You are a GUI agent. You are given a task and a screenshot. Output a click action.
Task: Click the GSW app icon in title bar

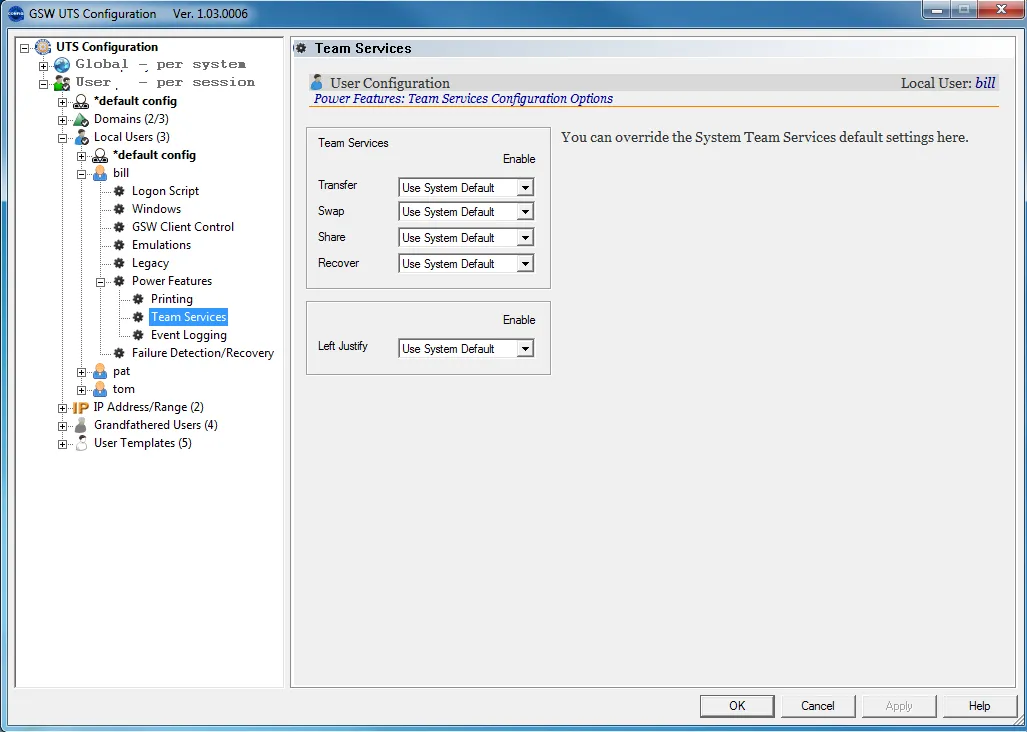point(16,13)
